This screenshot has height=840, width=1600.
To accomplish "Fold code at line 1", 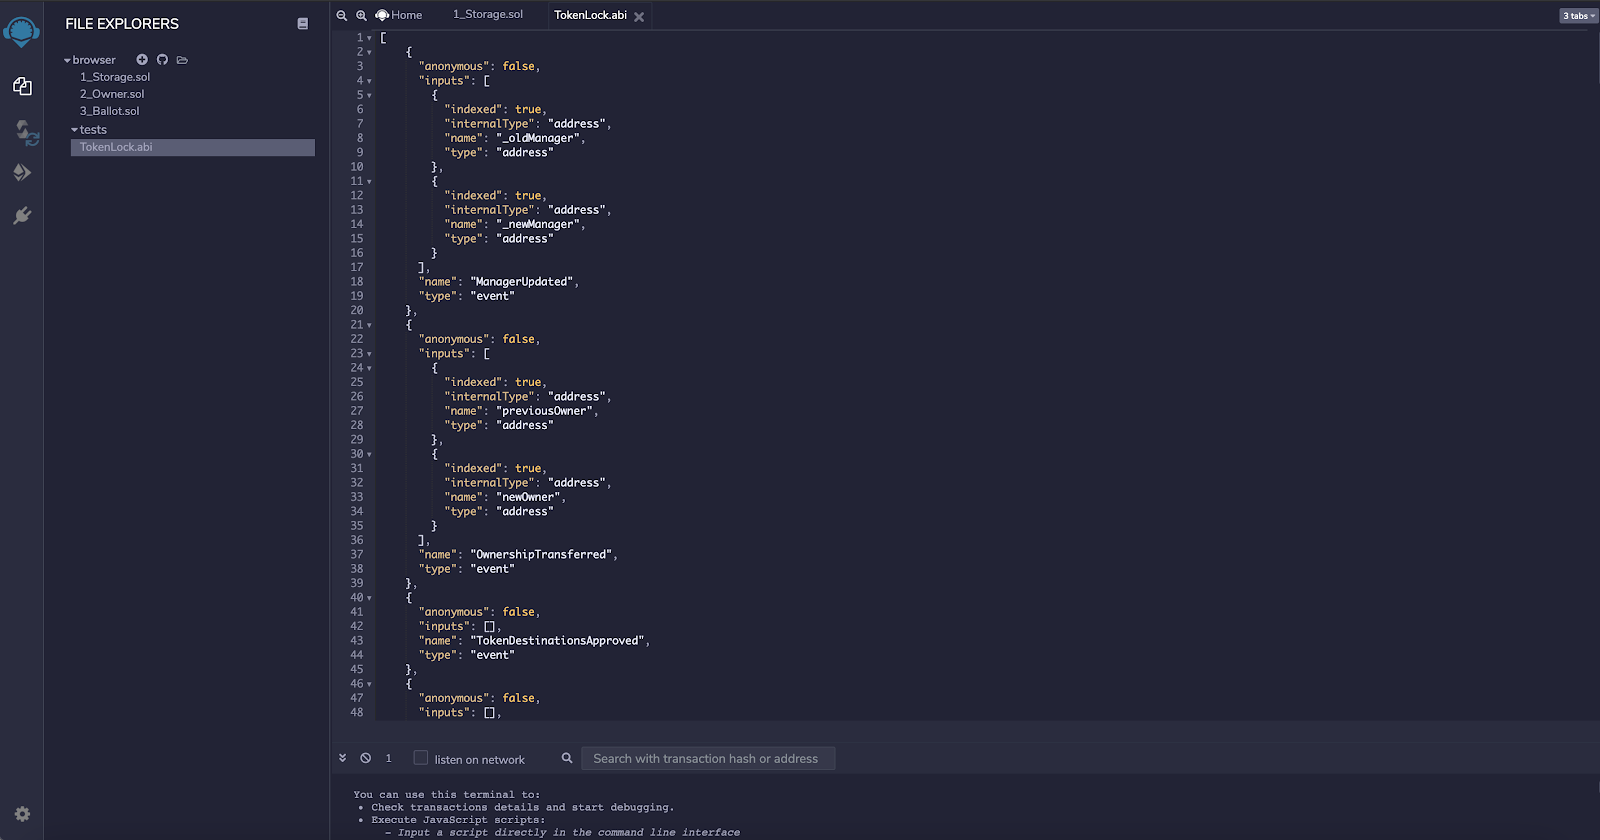I will click(369, 38).
